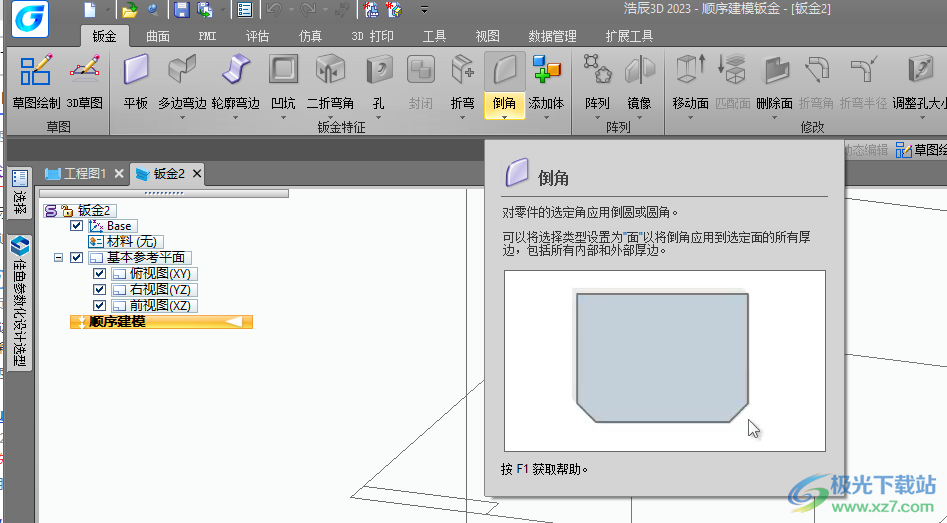This screenshot has height=523, width=947.
Task: Close the 工程图1 document tab
Action: tap(119, 174)
